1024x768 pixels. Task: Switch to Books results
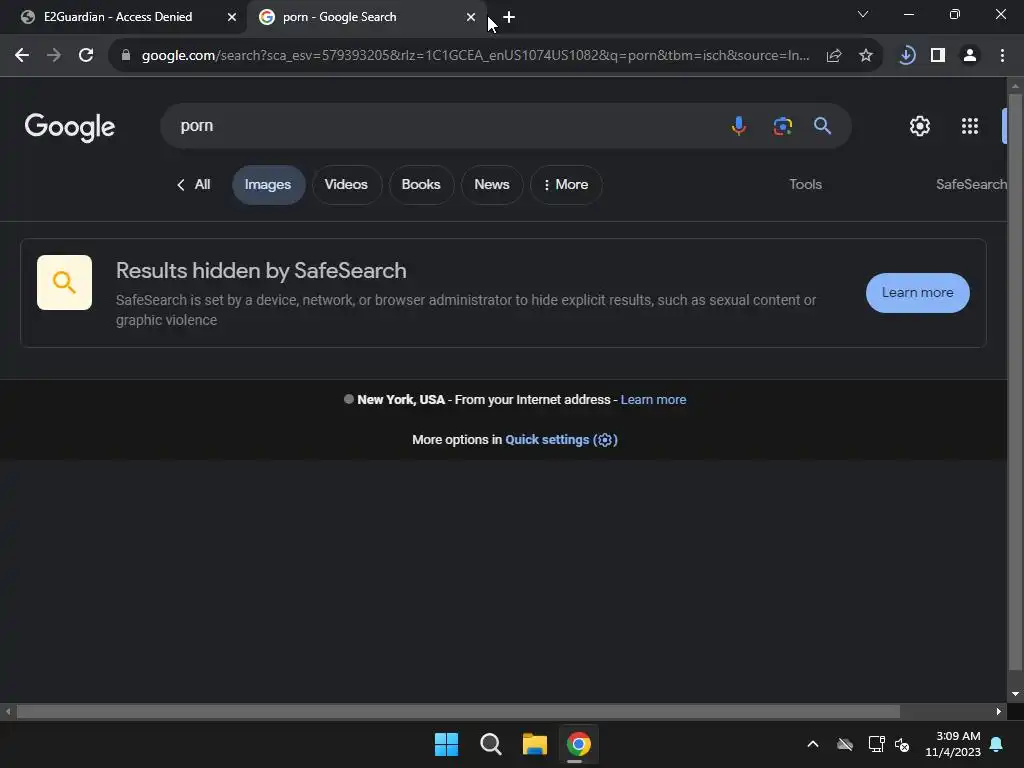(421, 185)
